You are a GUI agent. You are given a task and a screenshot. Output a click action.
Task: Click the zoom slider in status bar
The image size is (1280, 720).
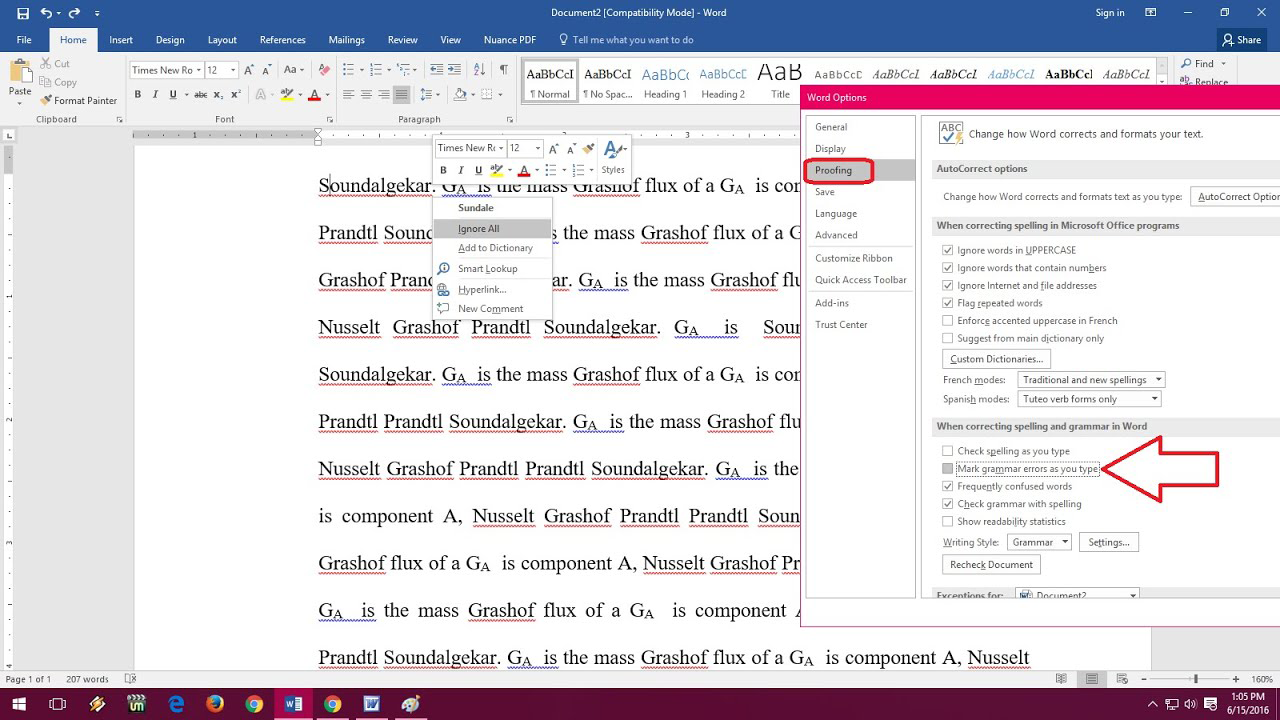pyautogui.click(x=1195, y=680)
